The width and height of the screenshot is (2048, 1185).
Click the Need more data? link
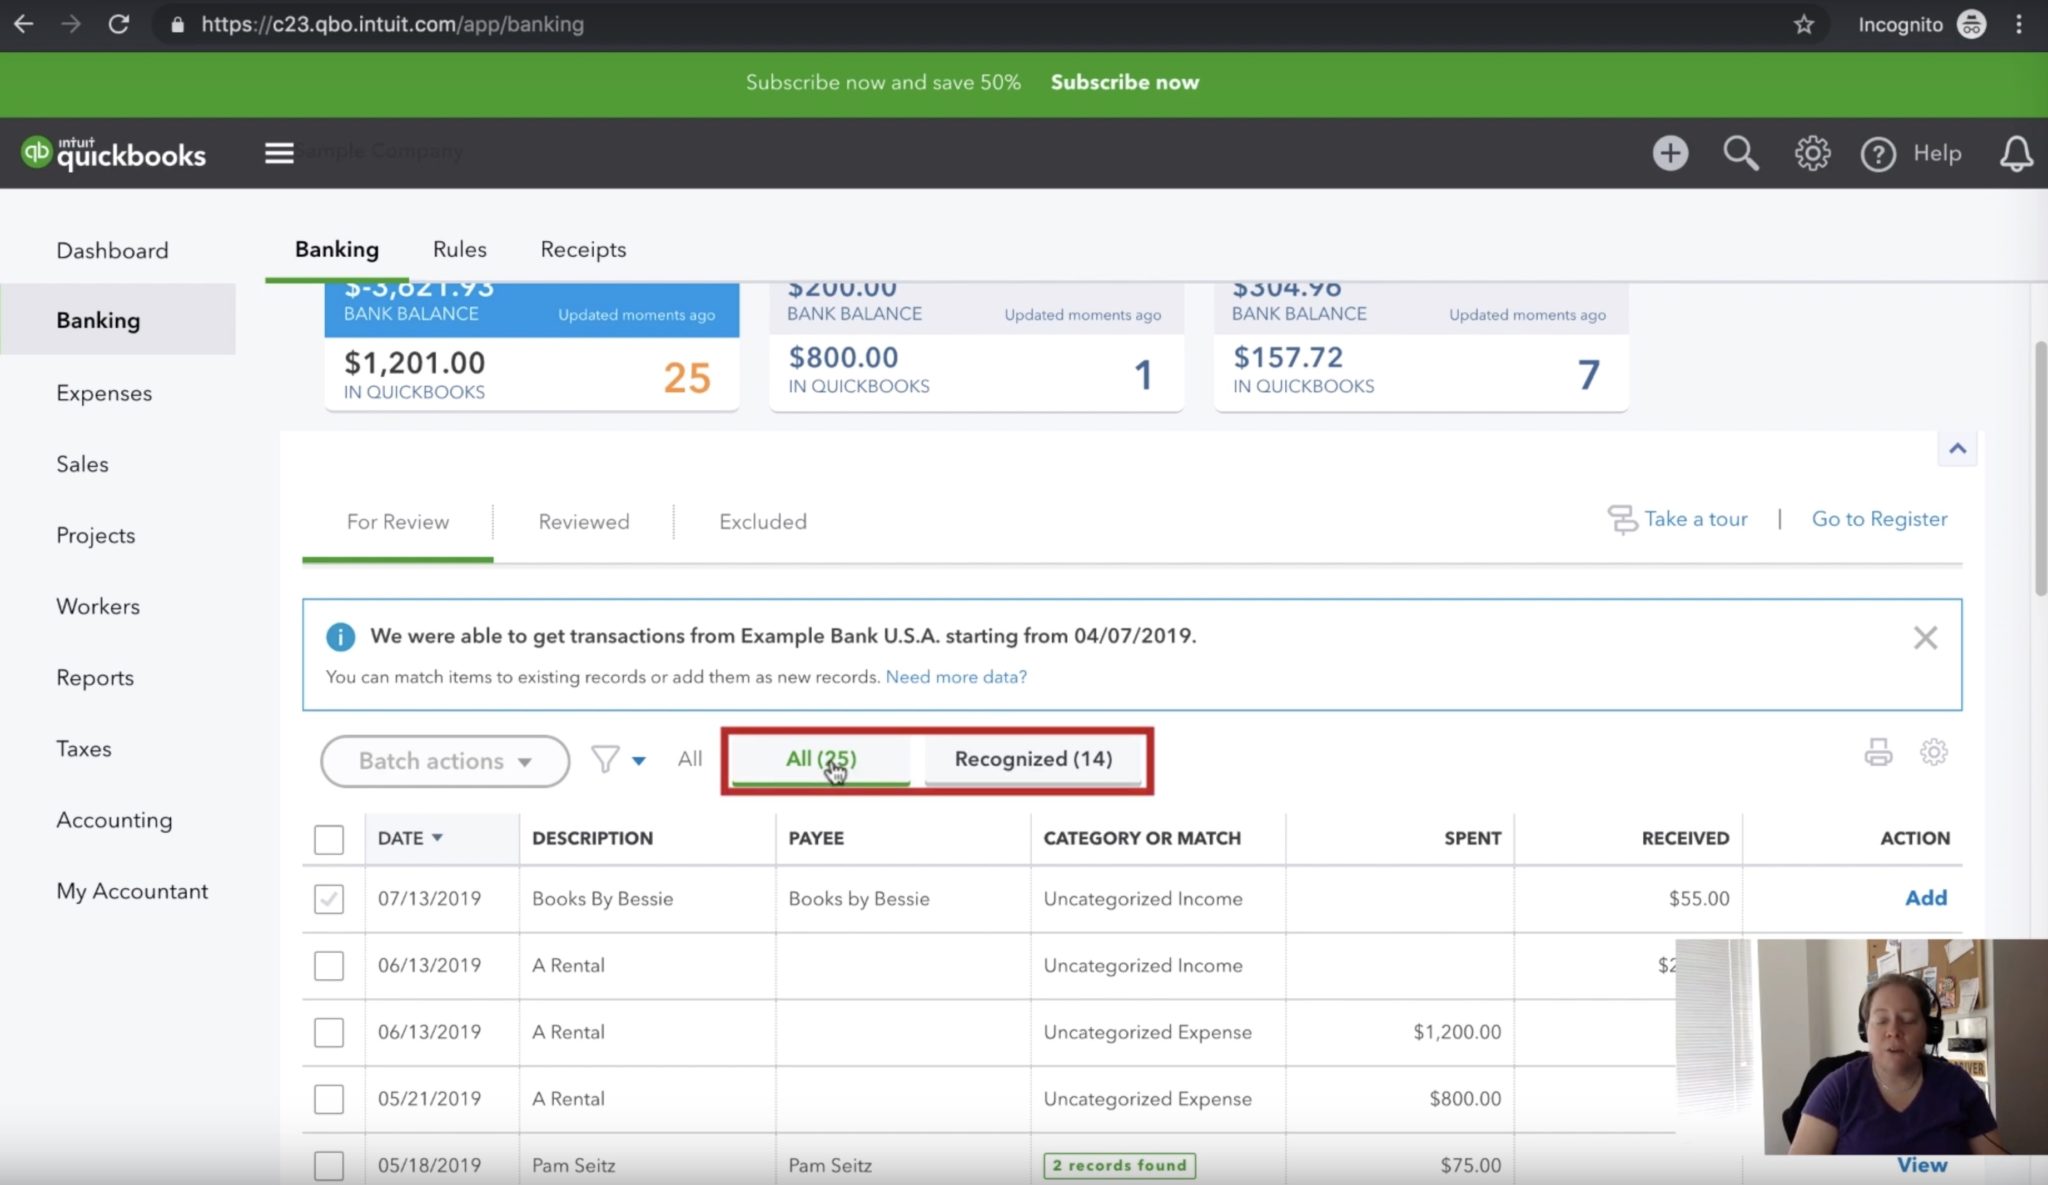(x=956, y=677)
